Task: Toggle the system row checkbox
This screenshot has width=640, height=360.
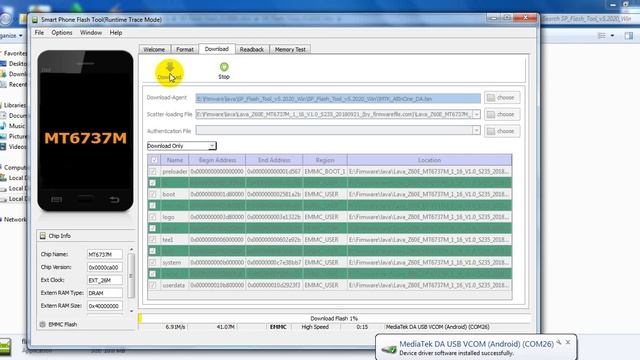Action: coord(153,262)
